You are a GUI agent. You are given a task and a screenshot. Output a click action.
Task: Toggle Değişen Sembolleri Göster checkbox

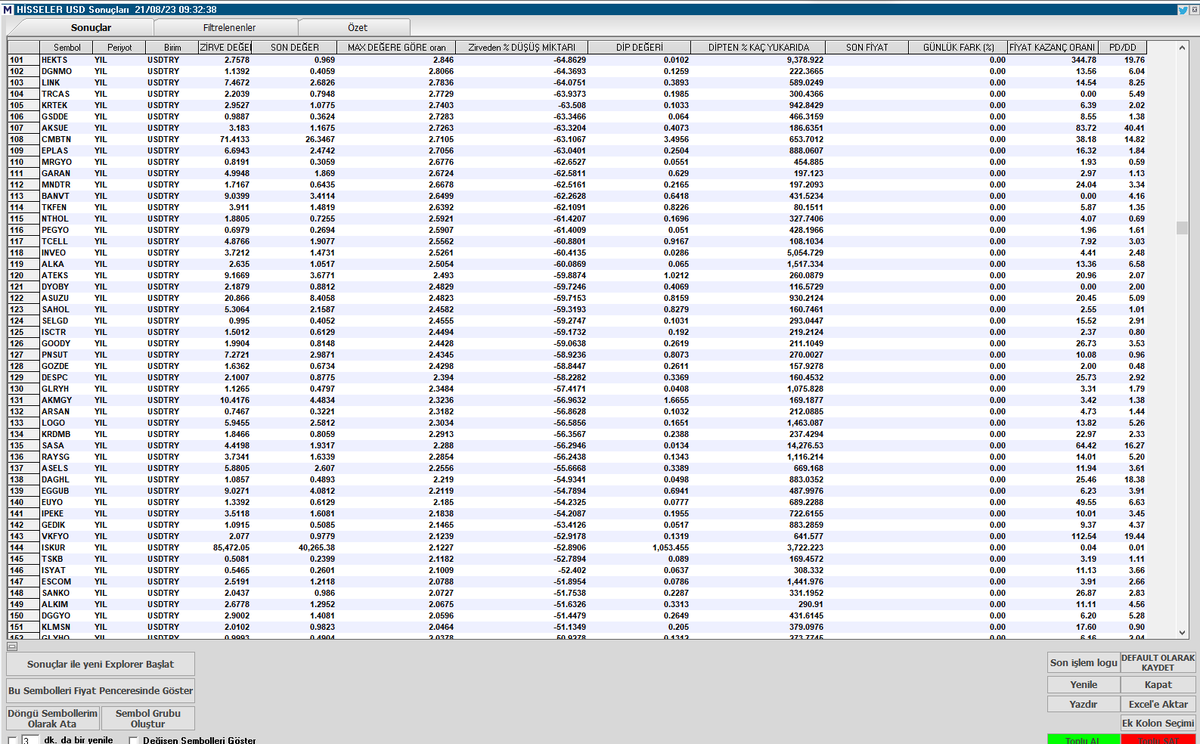134,740
